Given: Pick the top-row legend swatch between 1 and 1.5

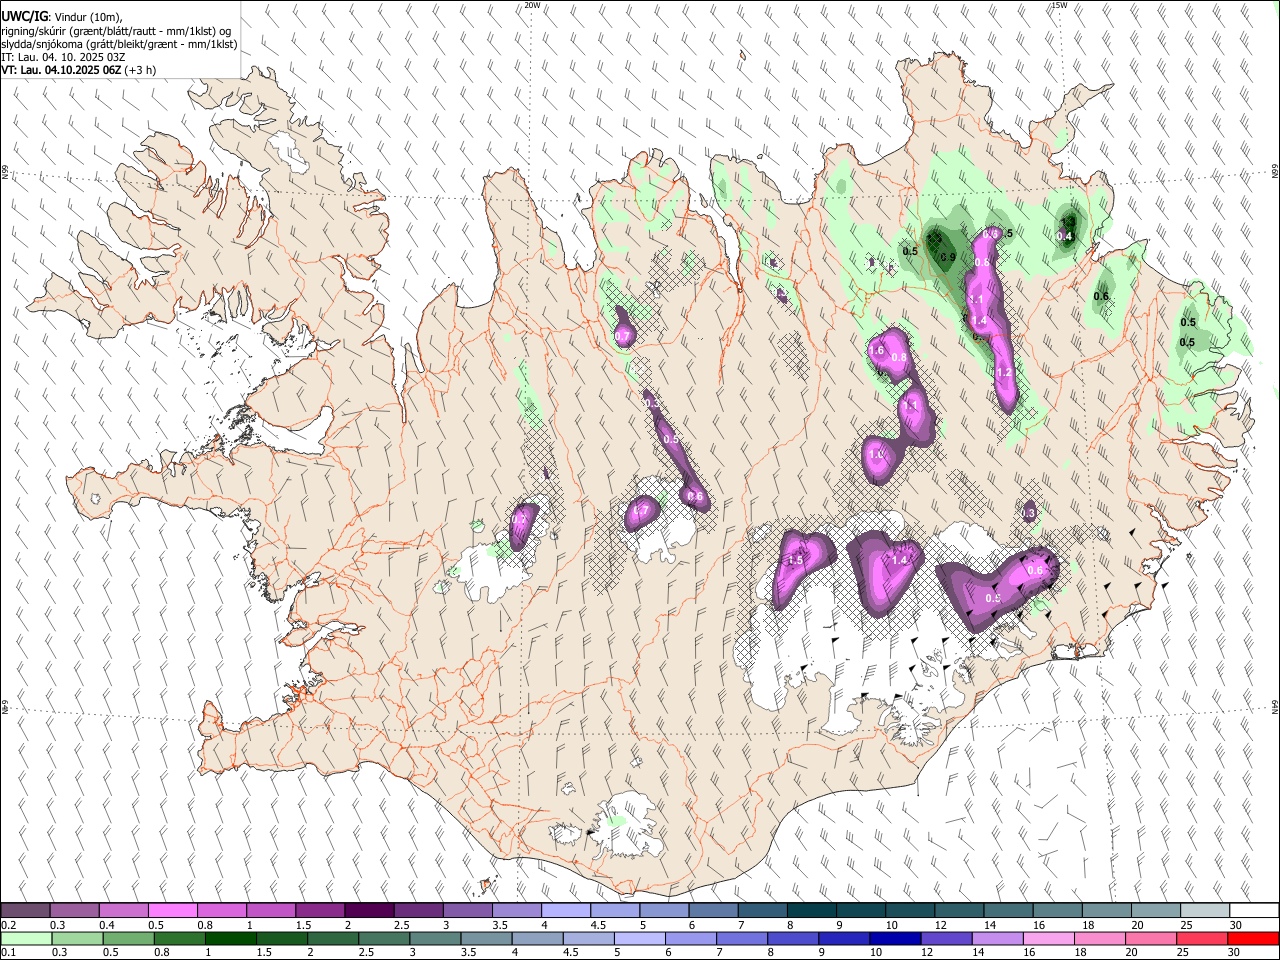Looking at the screenshot, I should pyautogui.click(x=271, y=911).
